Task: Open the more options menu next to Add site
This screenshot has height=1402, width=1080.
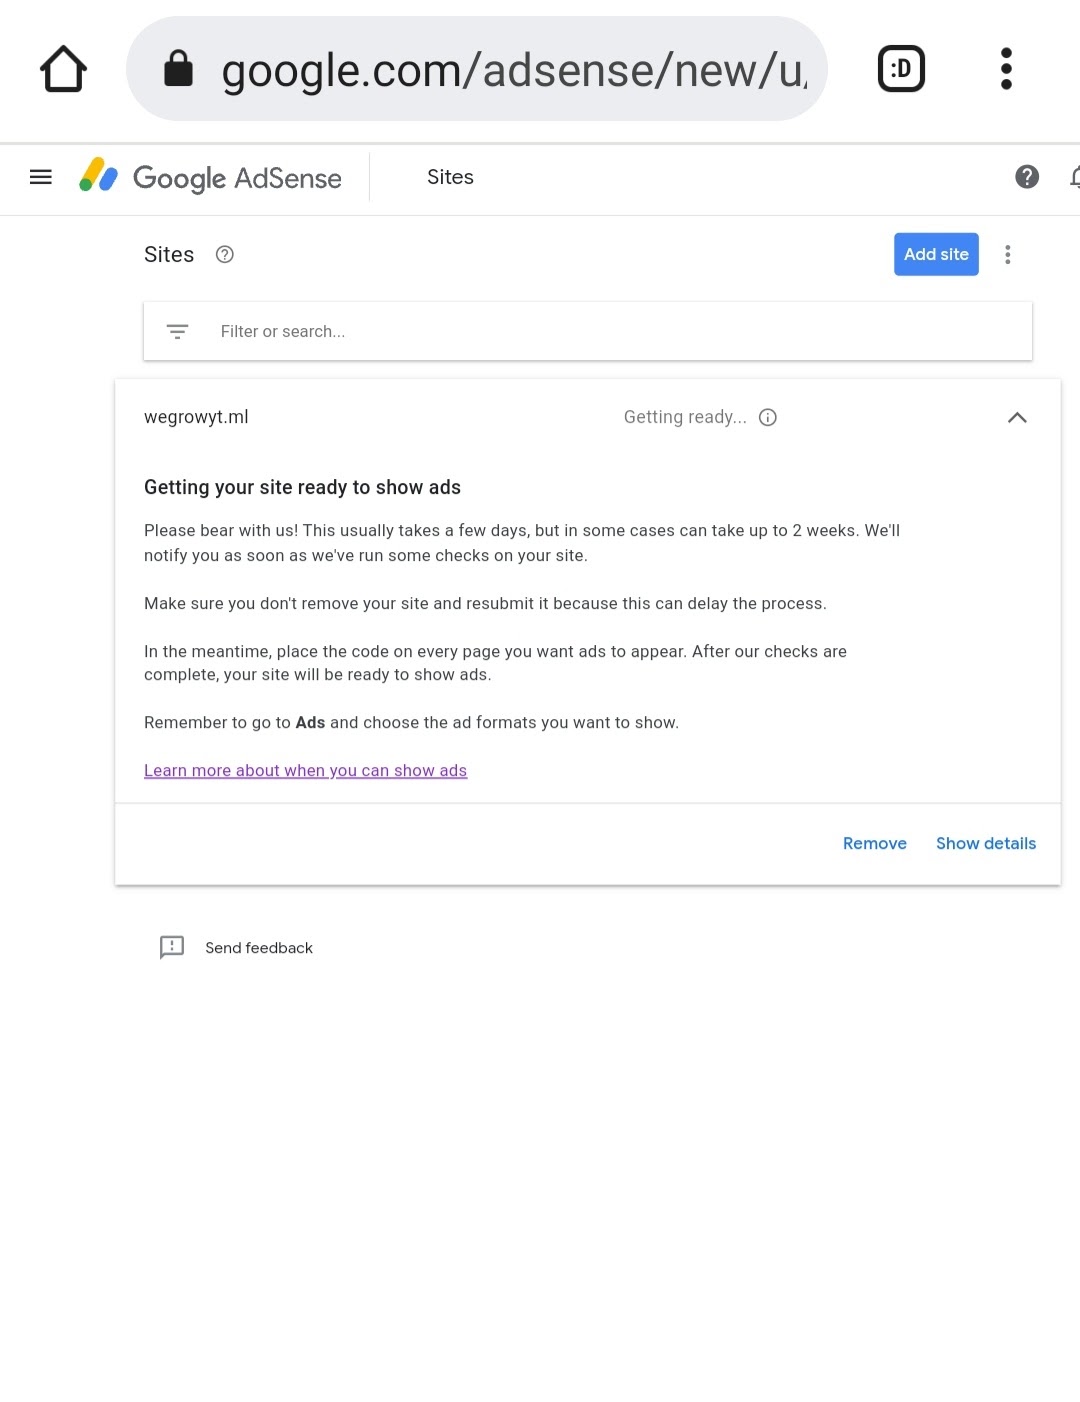Action: pos(1008,255)
